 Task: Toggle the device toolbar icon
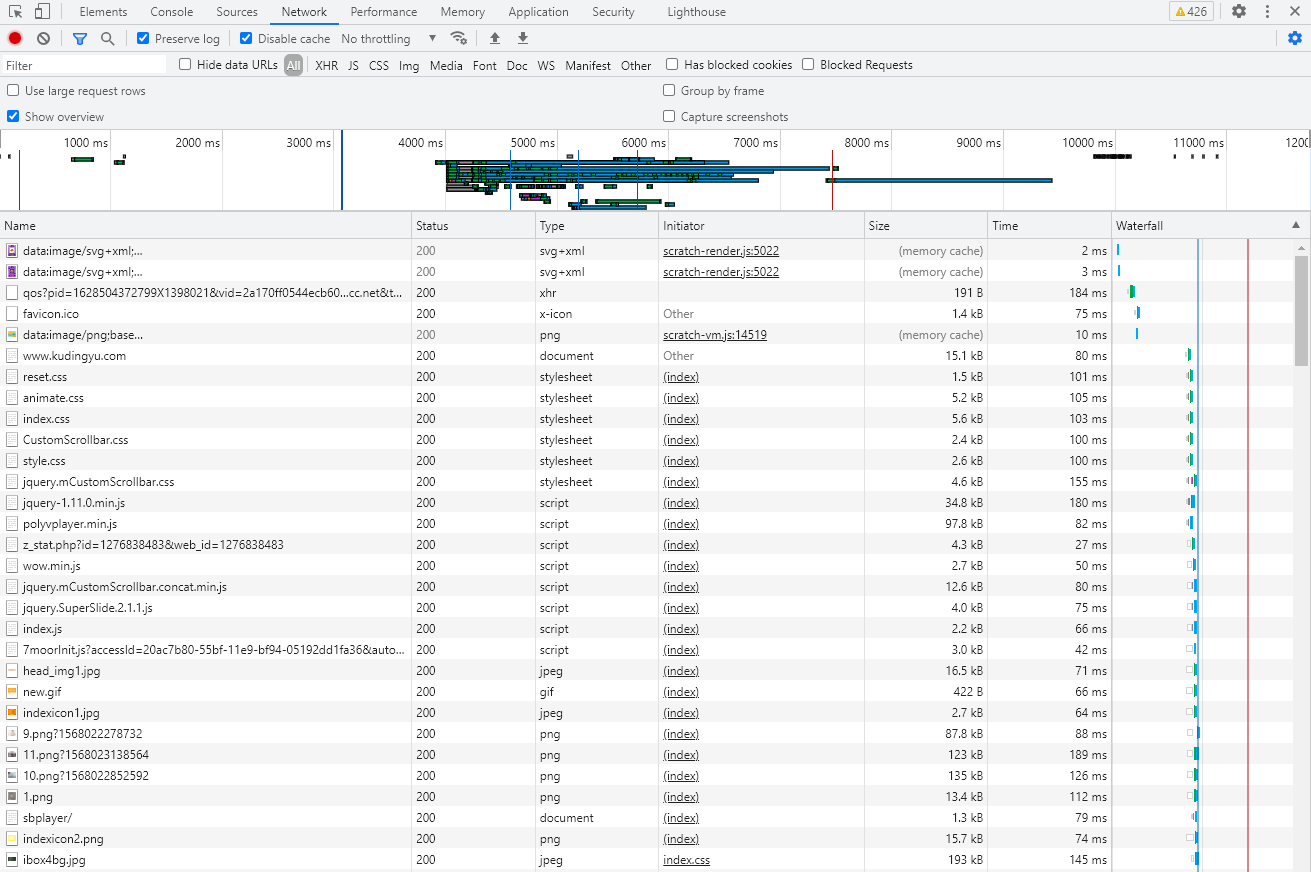[x=42, y=12]
